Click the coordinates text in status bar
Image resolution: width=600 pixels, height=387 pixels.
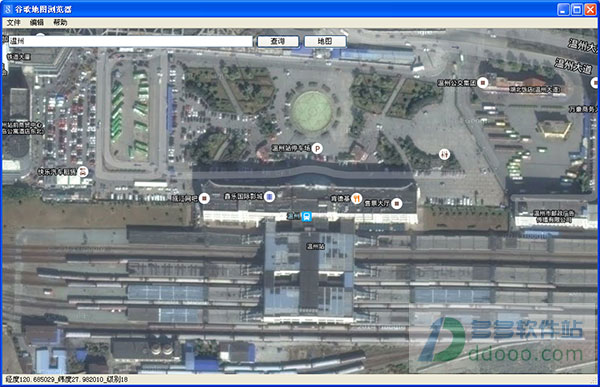click(x=67, y=379)
